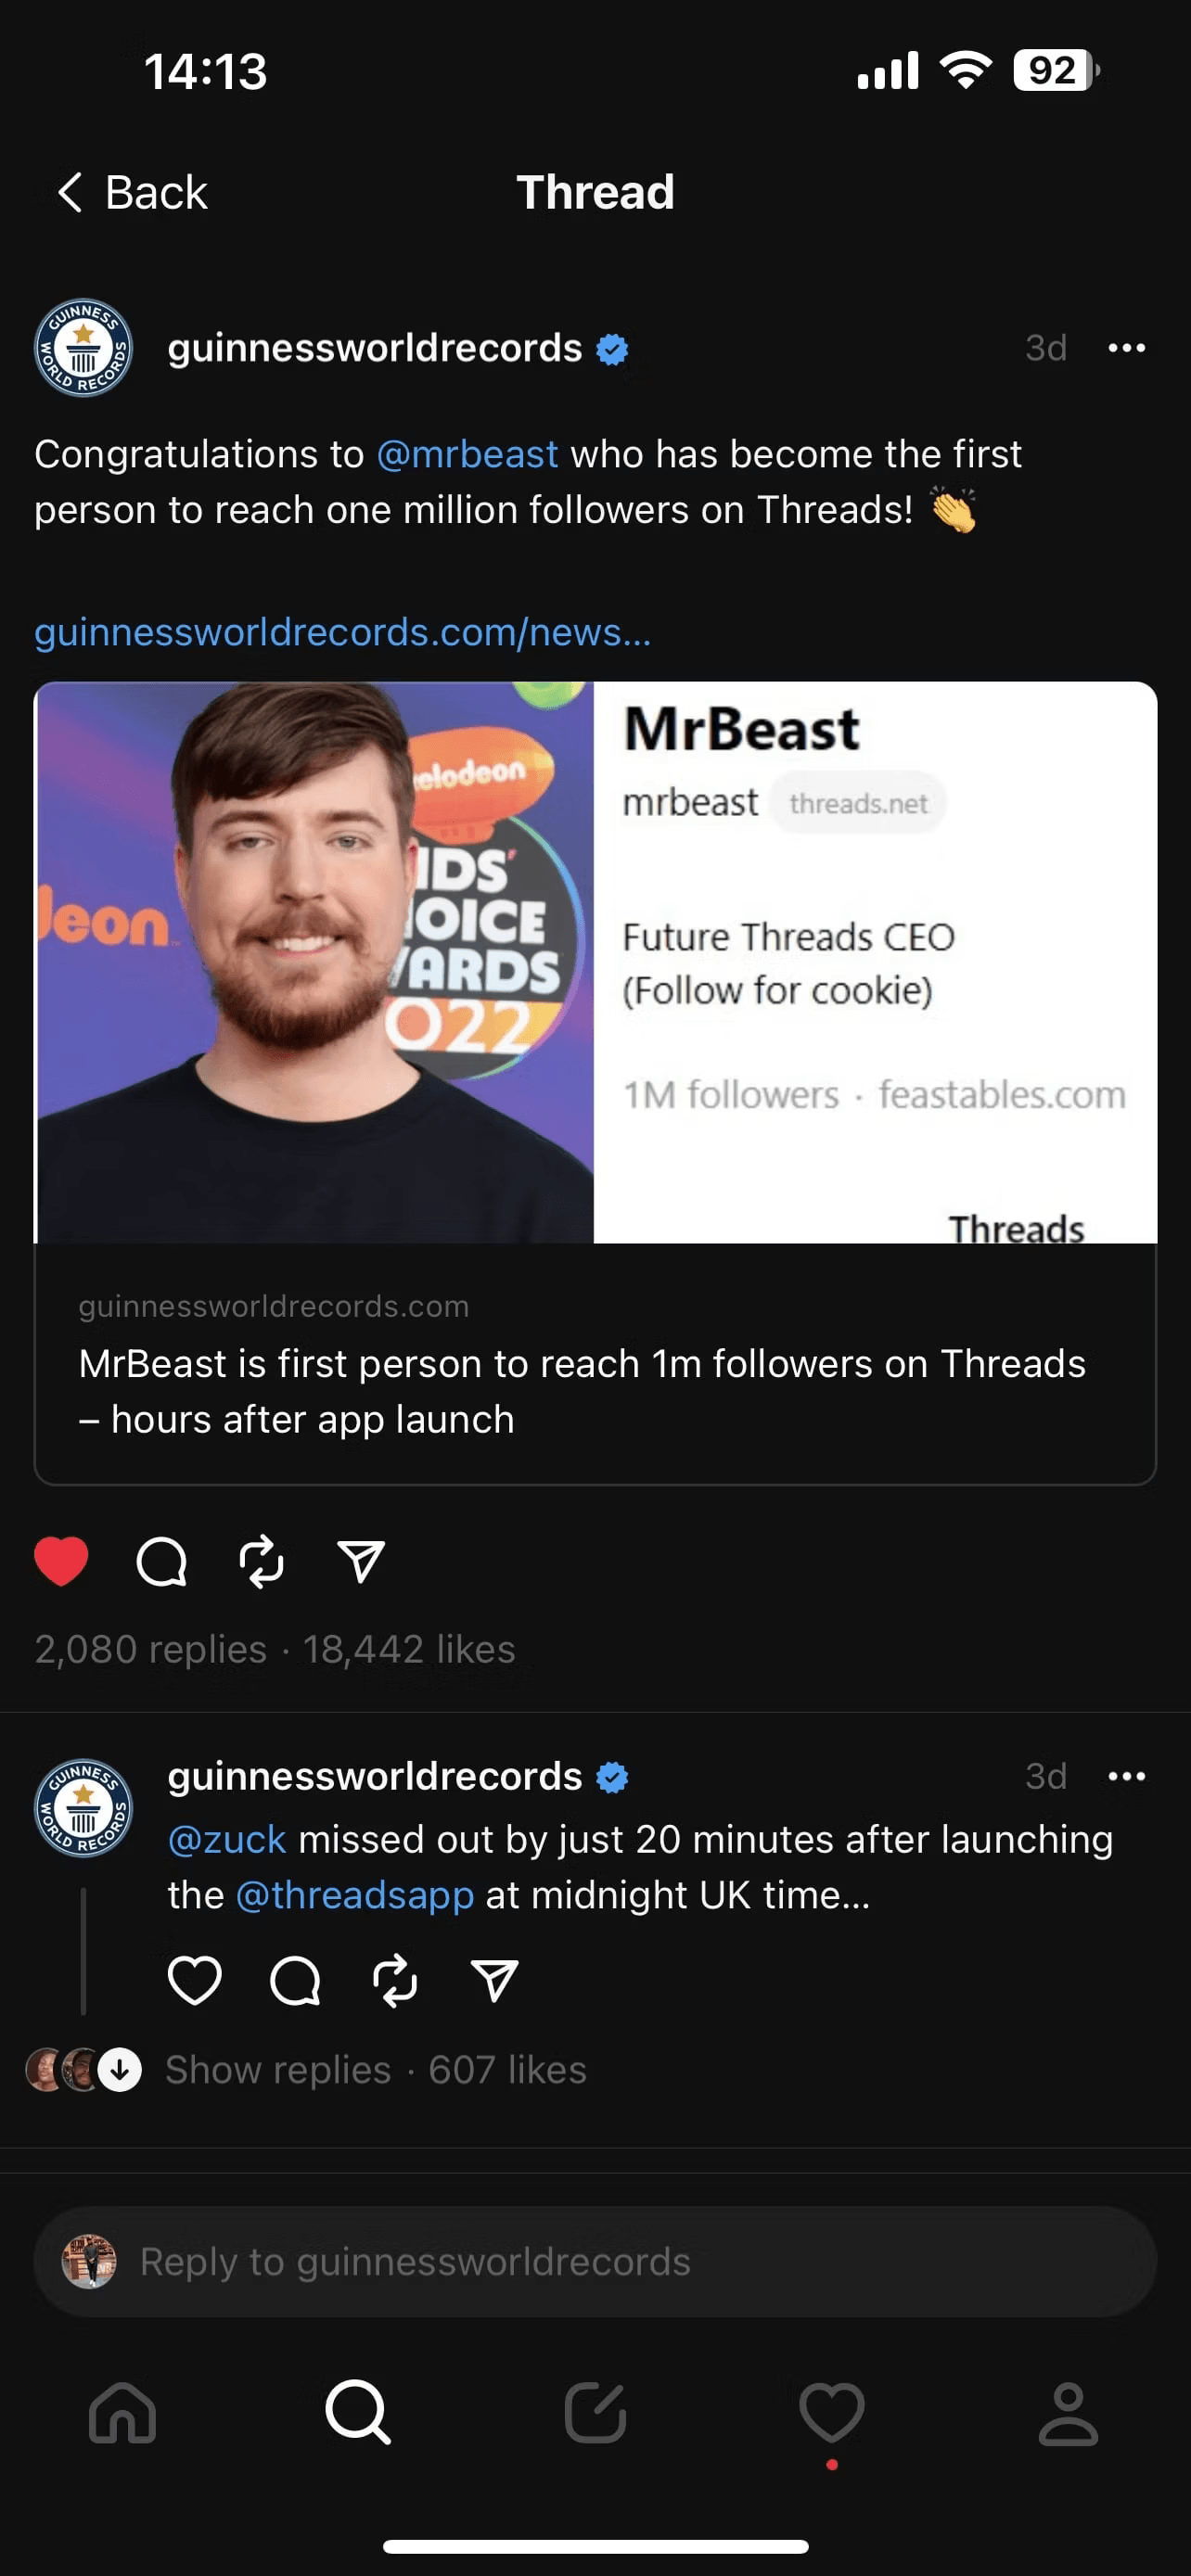Repost the @zuck reply

395,1980
